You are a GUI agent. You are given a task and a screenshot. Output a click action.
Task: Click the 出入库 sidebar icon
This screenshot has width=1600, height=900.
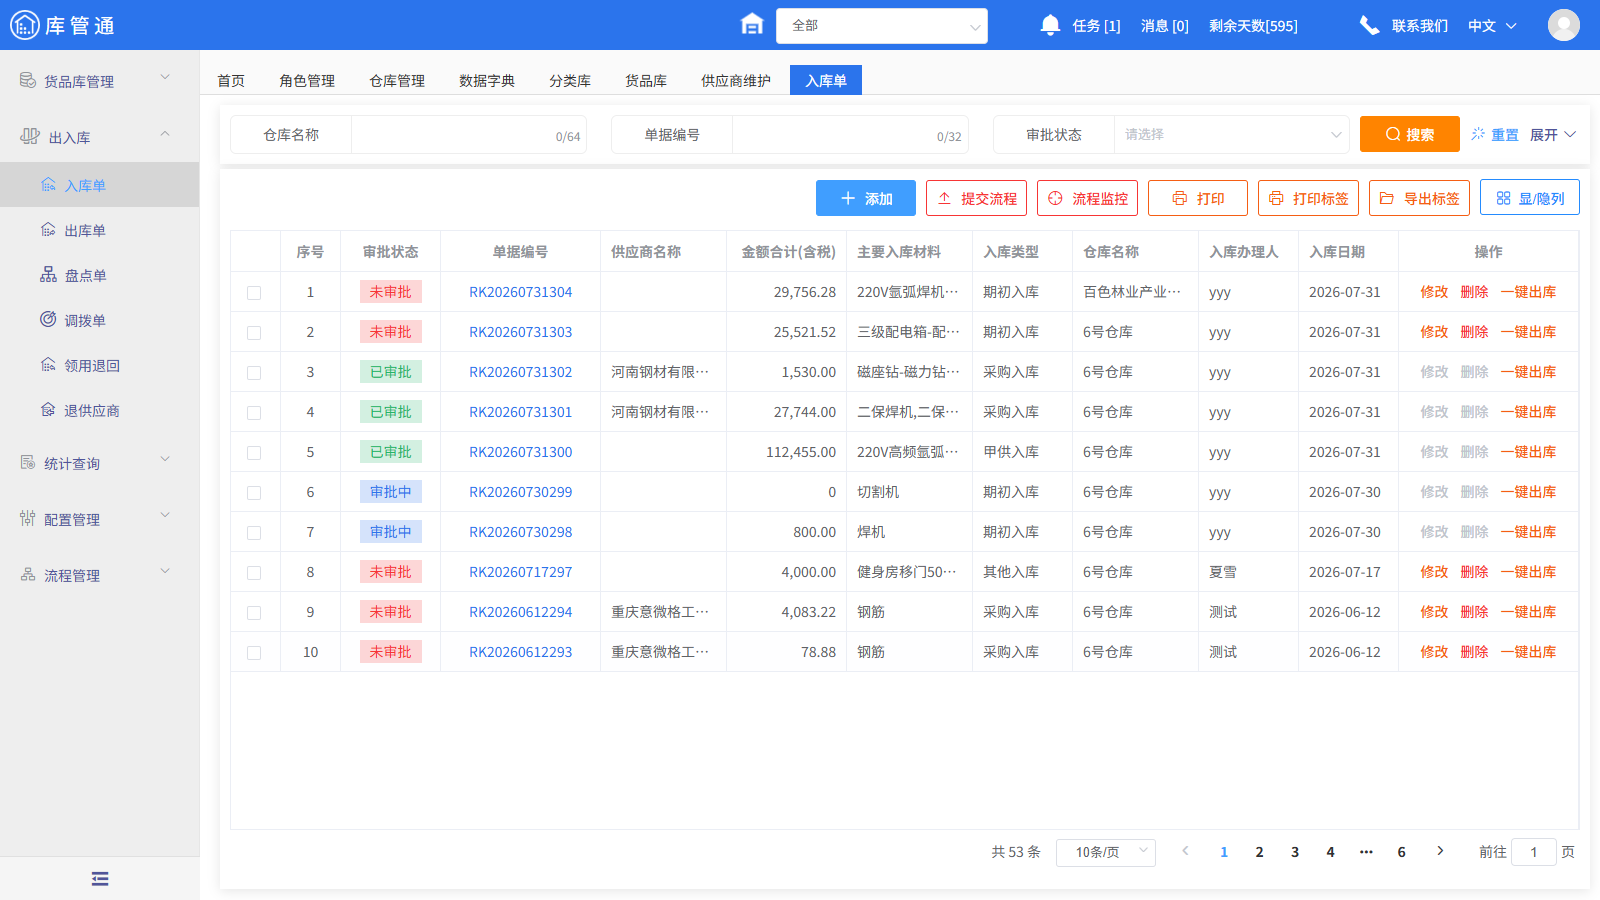30,136
